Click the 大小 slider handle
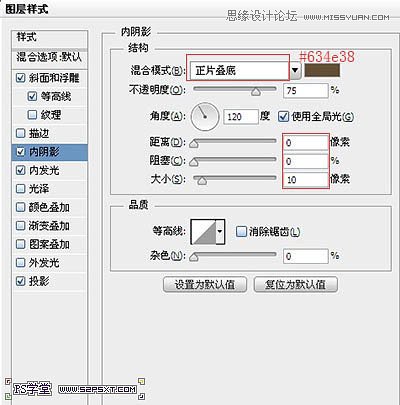 (202, 180)
